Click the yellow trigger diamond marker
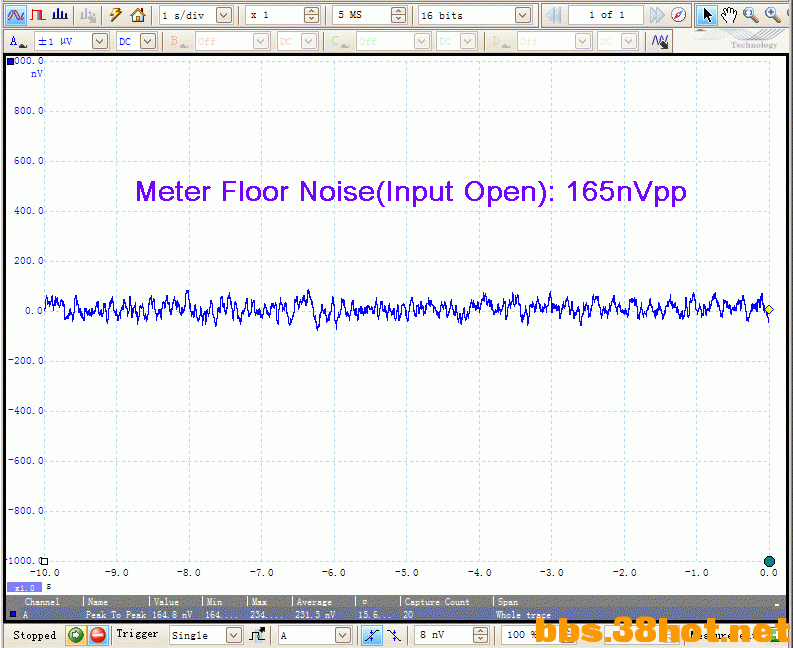Image resolution: width=793 pixels, height=648 pixels. click(769, 310)
